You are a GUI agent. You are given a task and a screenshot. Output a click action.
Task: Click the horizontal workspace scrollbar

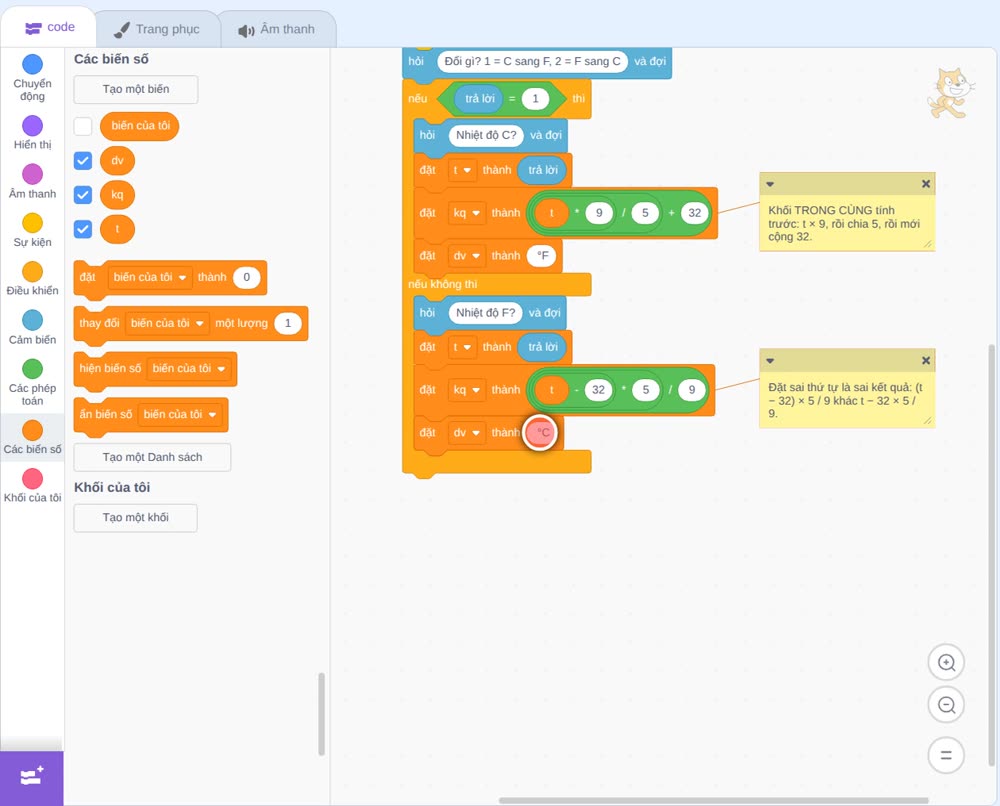[x=713, y=800]
